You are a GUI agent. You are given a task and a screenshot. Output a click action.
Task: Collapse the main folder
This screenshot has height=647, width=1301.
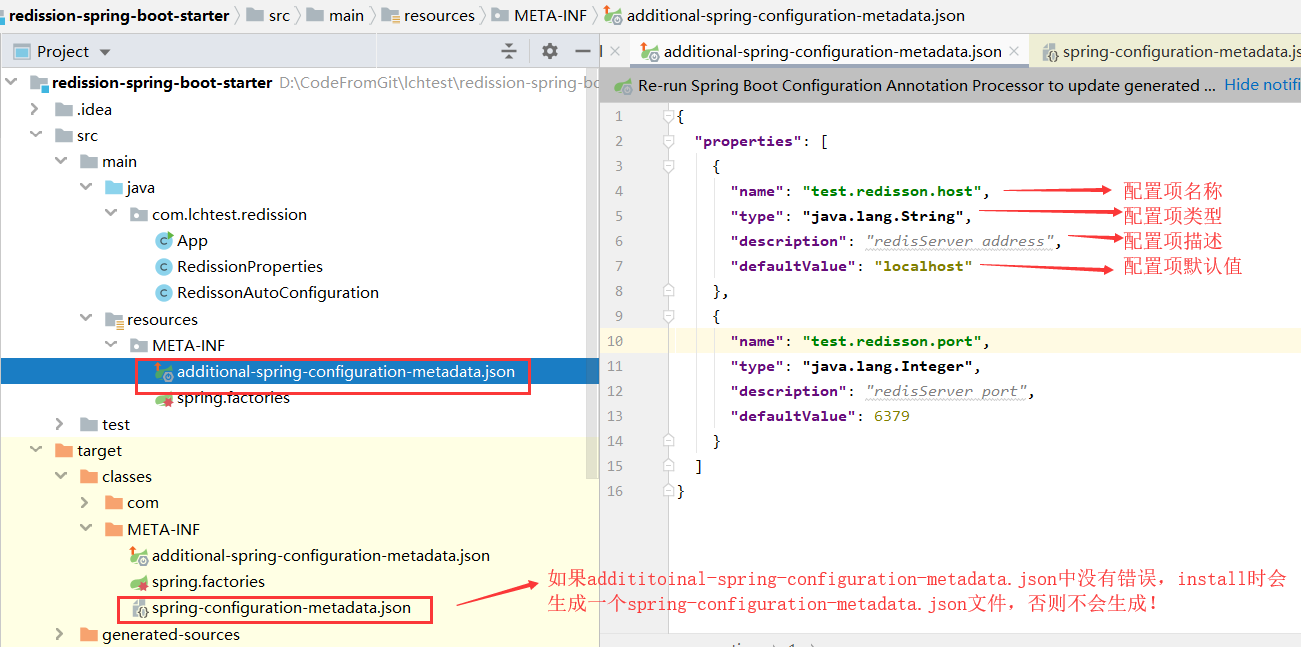(60, 161)
